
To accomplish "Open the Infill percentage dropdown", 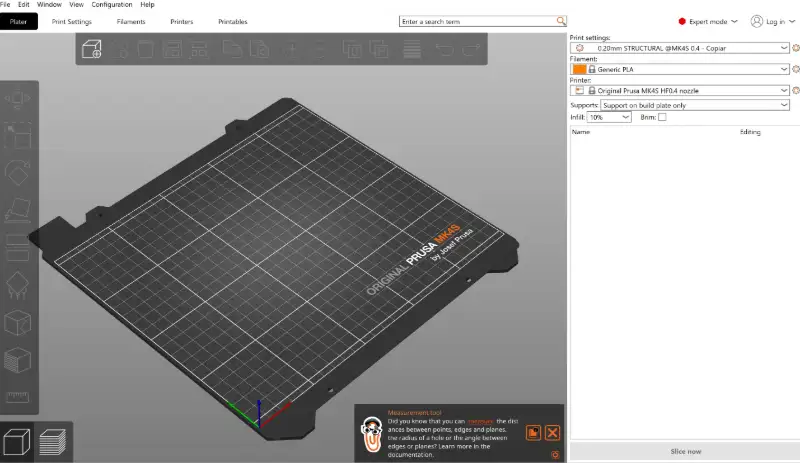I will (609, 117).
